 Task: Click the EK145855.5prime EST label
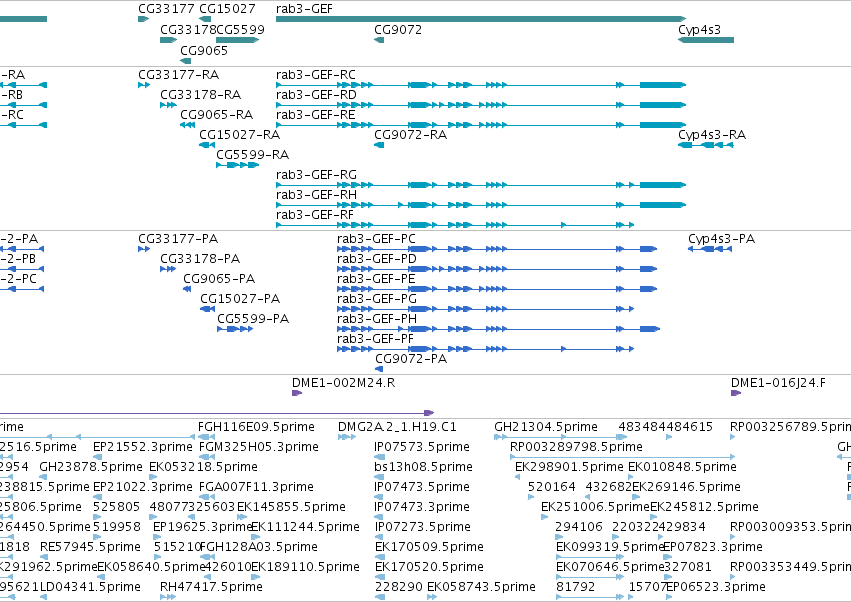(291, 507)
